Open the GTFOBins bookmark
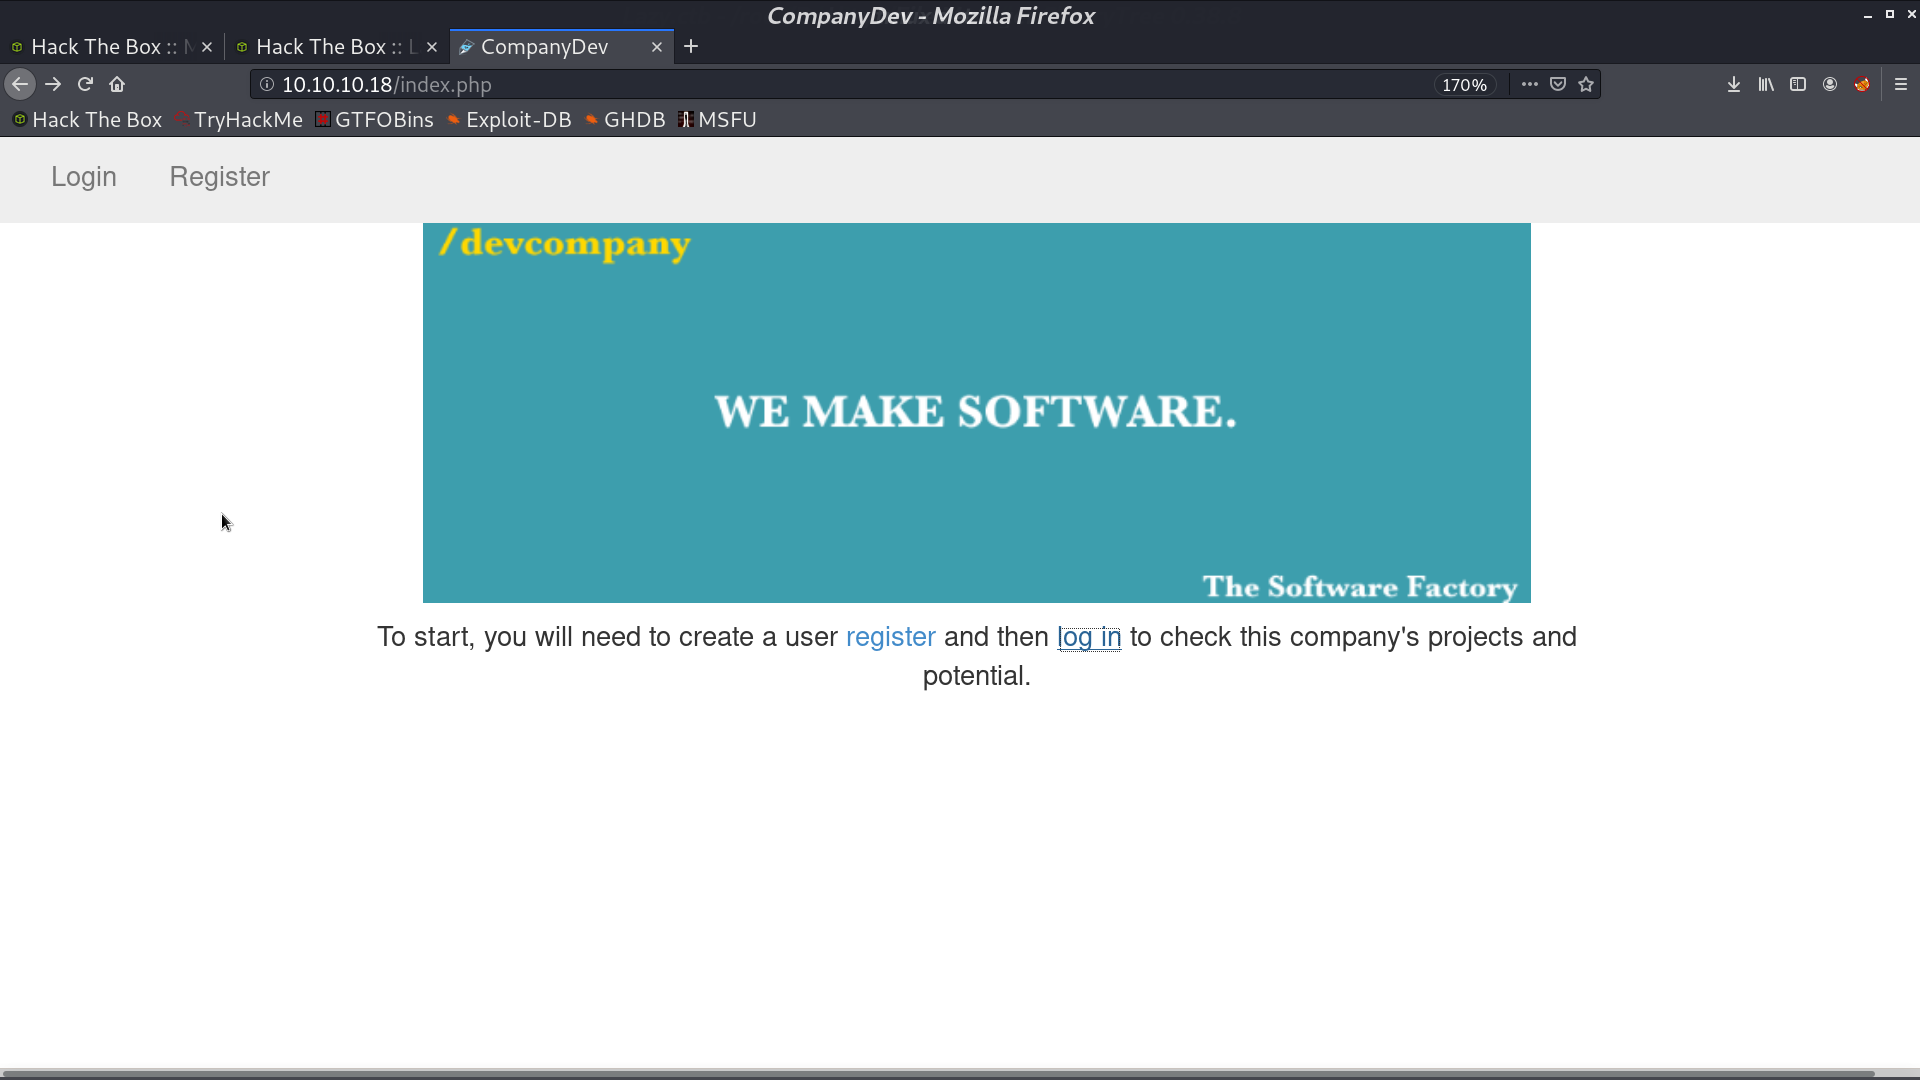 [x=374, y=120]
